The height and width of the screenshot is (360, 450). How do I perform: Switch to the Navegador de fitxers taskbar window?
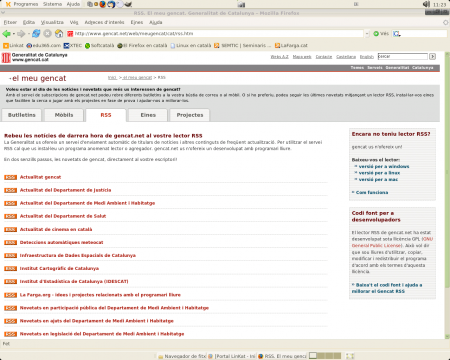pyautogui.click(x=182, y=356)
